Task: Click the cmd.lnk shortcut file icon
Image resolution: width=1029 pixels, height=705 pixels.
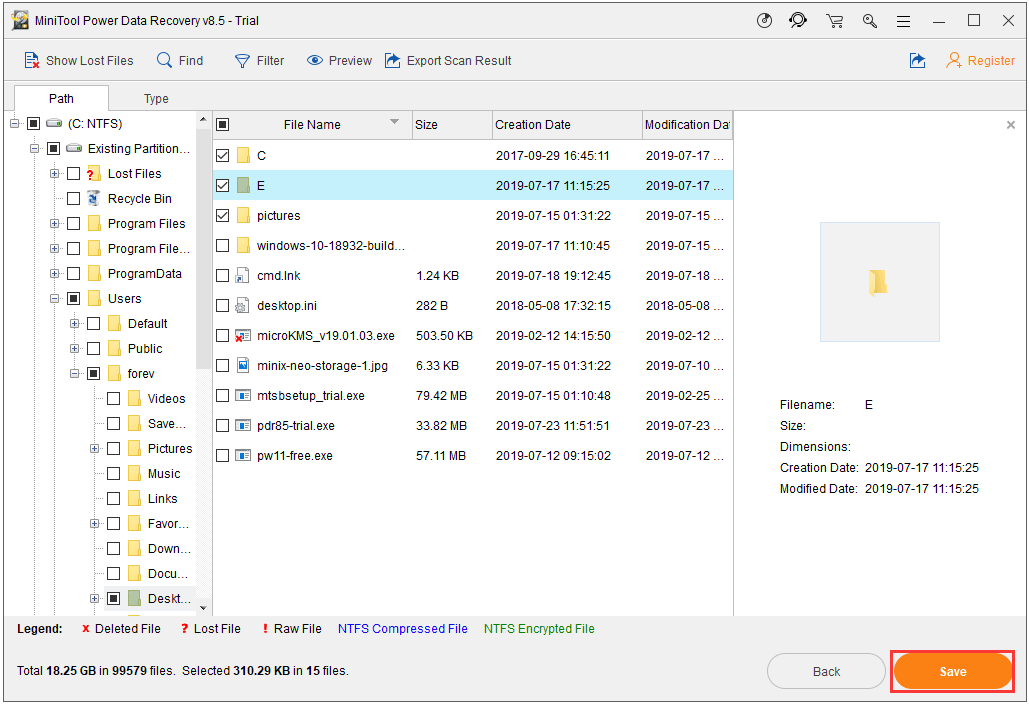Action: click(243, 276)
